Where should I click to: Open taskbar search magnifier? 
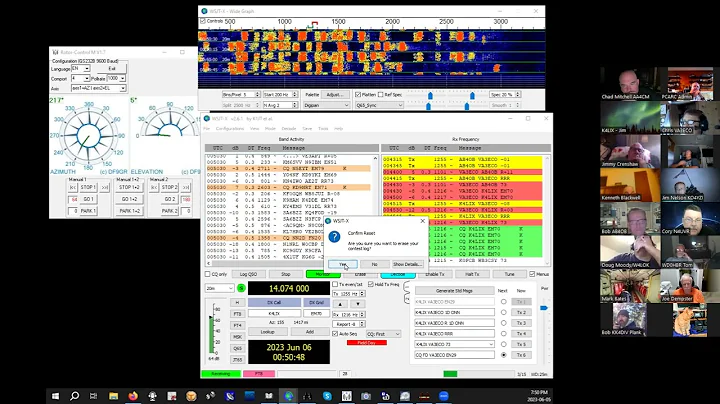point(74,396)
